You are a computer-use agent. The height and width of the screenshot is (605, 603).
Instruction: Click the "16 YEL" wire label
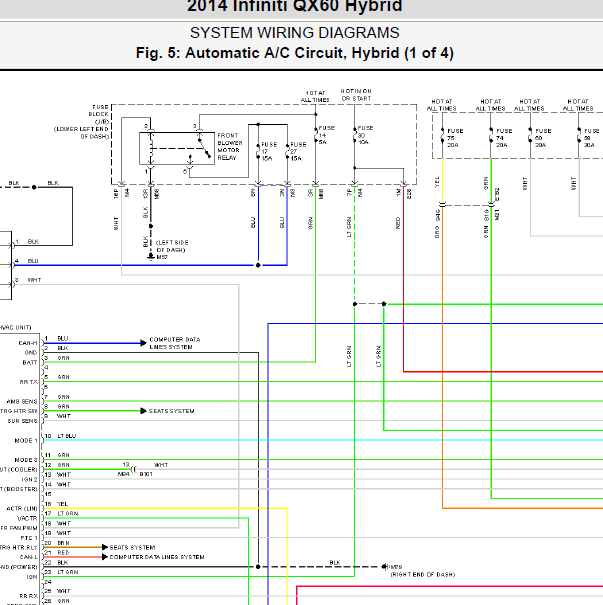[56, 504]
